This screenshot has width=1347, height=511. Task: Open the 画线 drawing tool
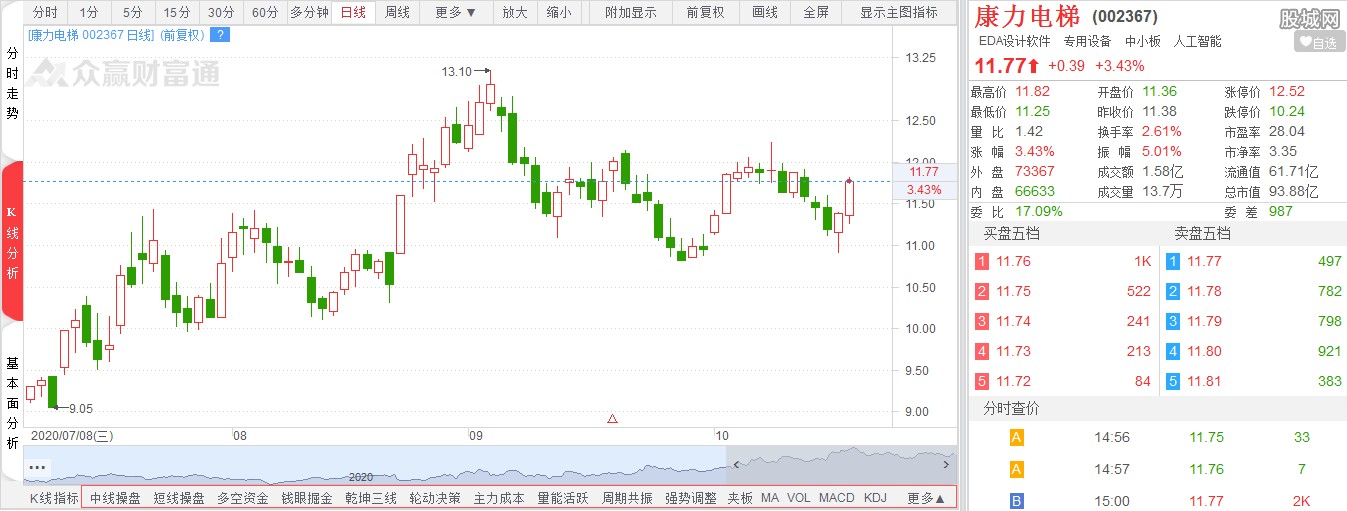(765, 13)
